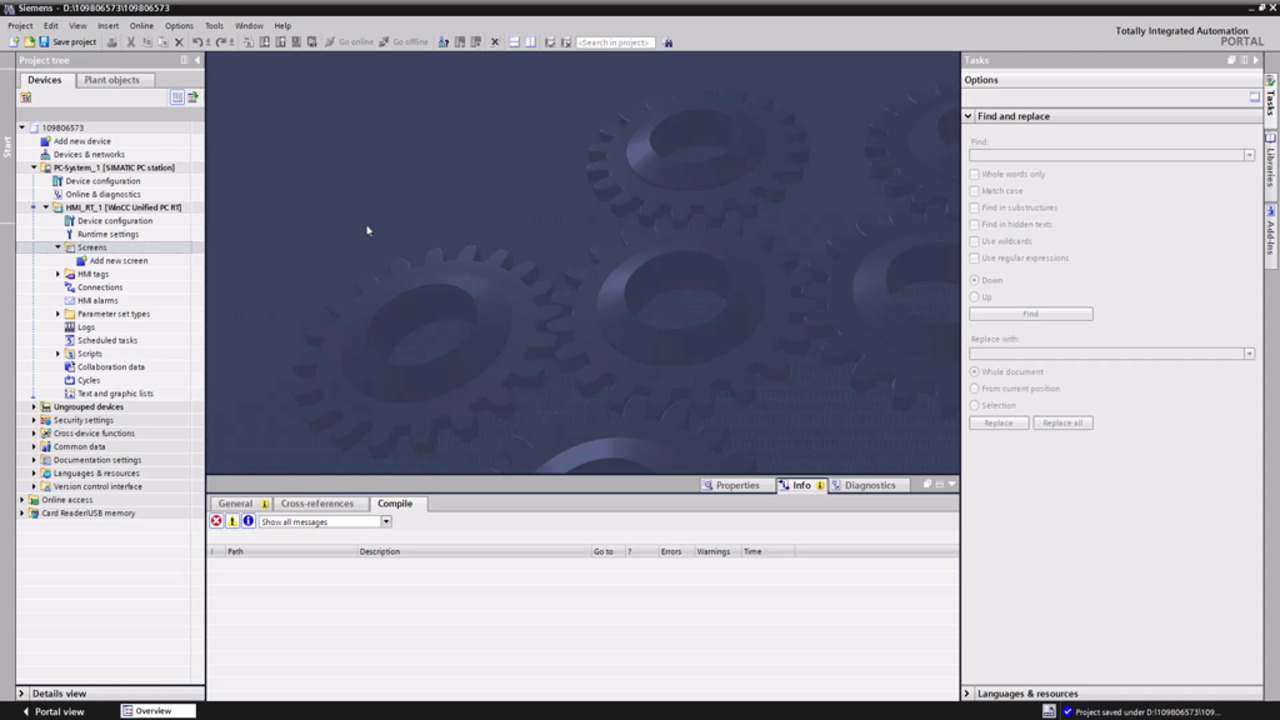Viewport: 1280px width, 720px height.
Task: Toggle the error filter icon in Compile
Action: click(216, 521)
